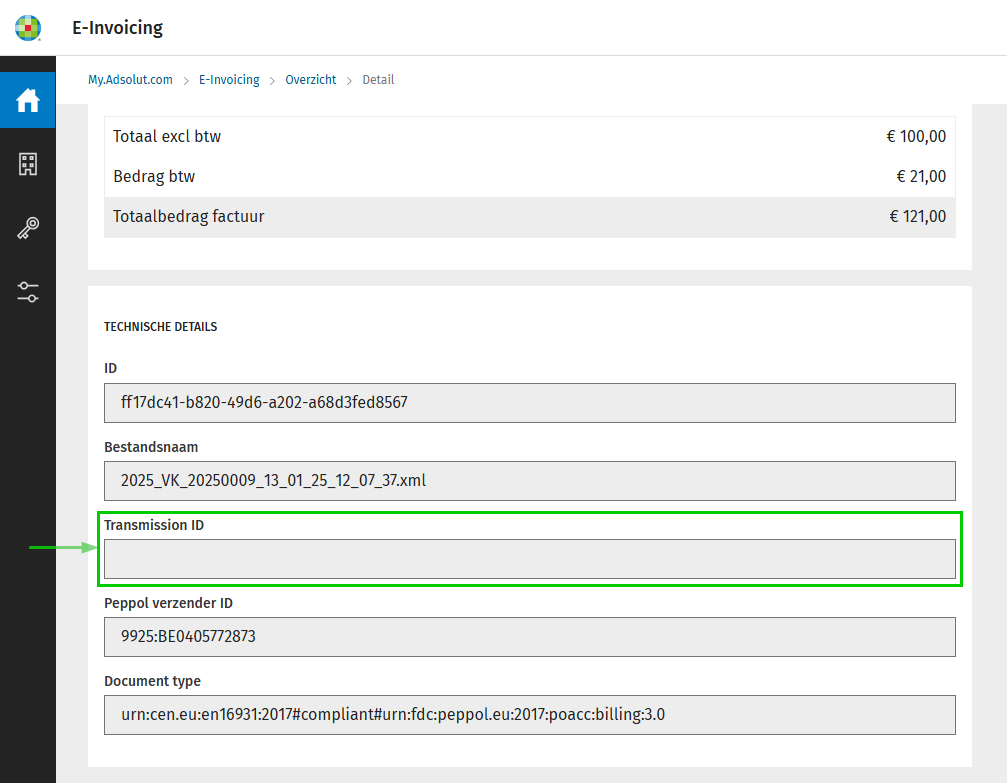Screen dimensions: 1007x783
Task: Select the Bedrag btw row
Action: [529, 177]
